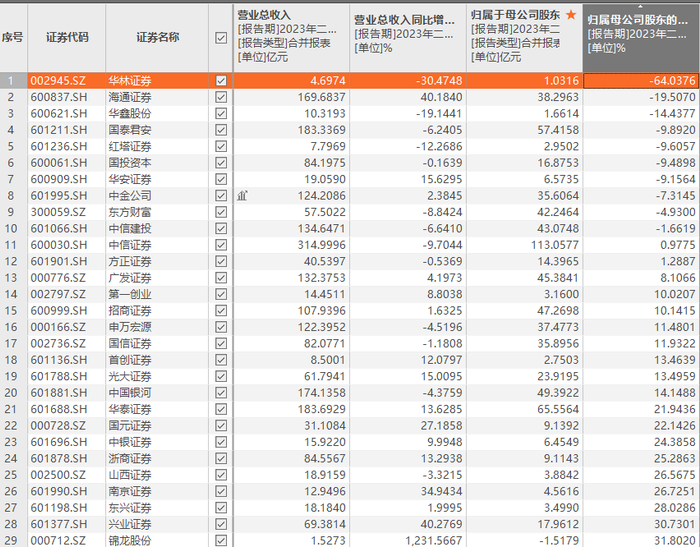
Task: Click row number 21
Action: (11, 409)
